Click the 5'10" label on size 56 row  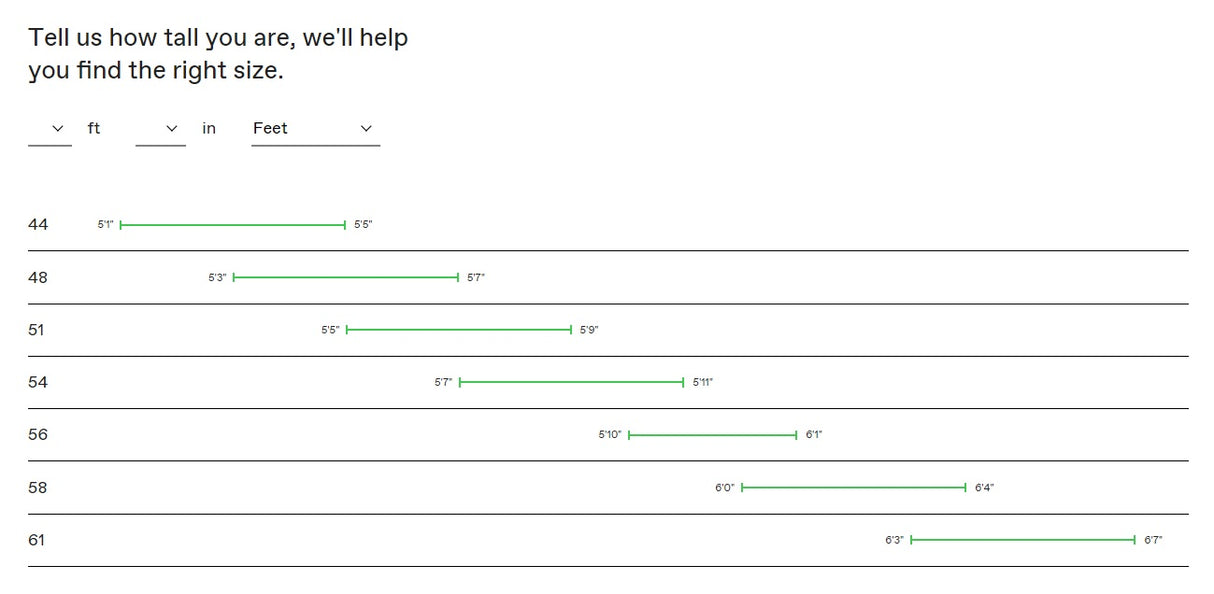click(610, 435)
